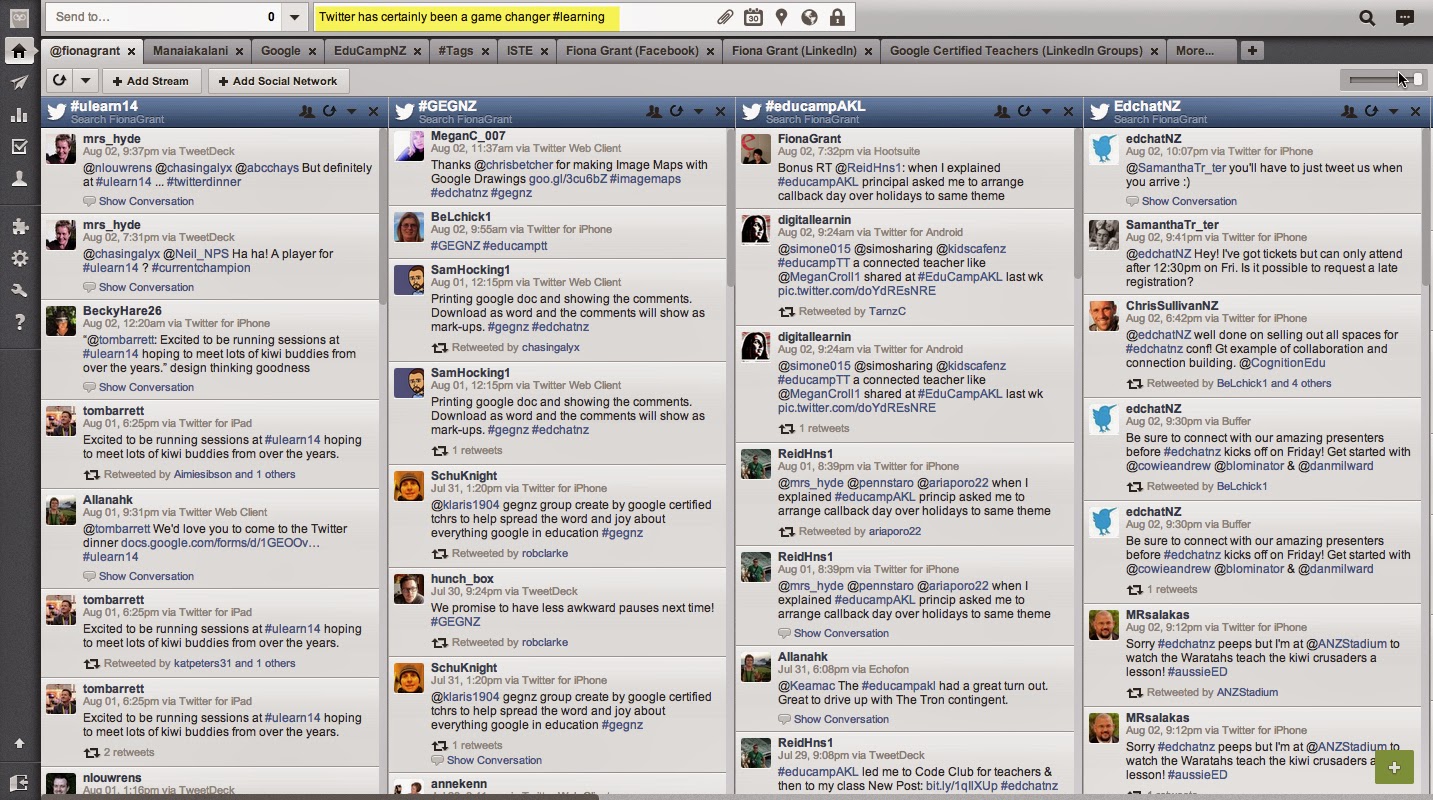Open the Settings gear icon in sidebar
The width and height of the screenshot is (1433, 800).
point(19,259)
